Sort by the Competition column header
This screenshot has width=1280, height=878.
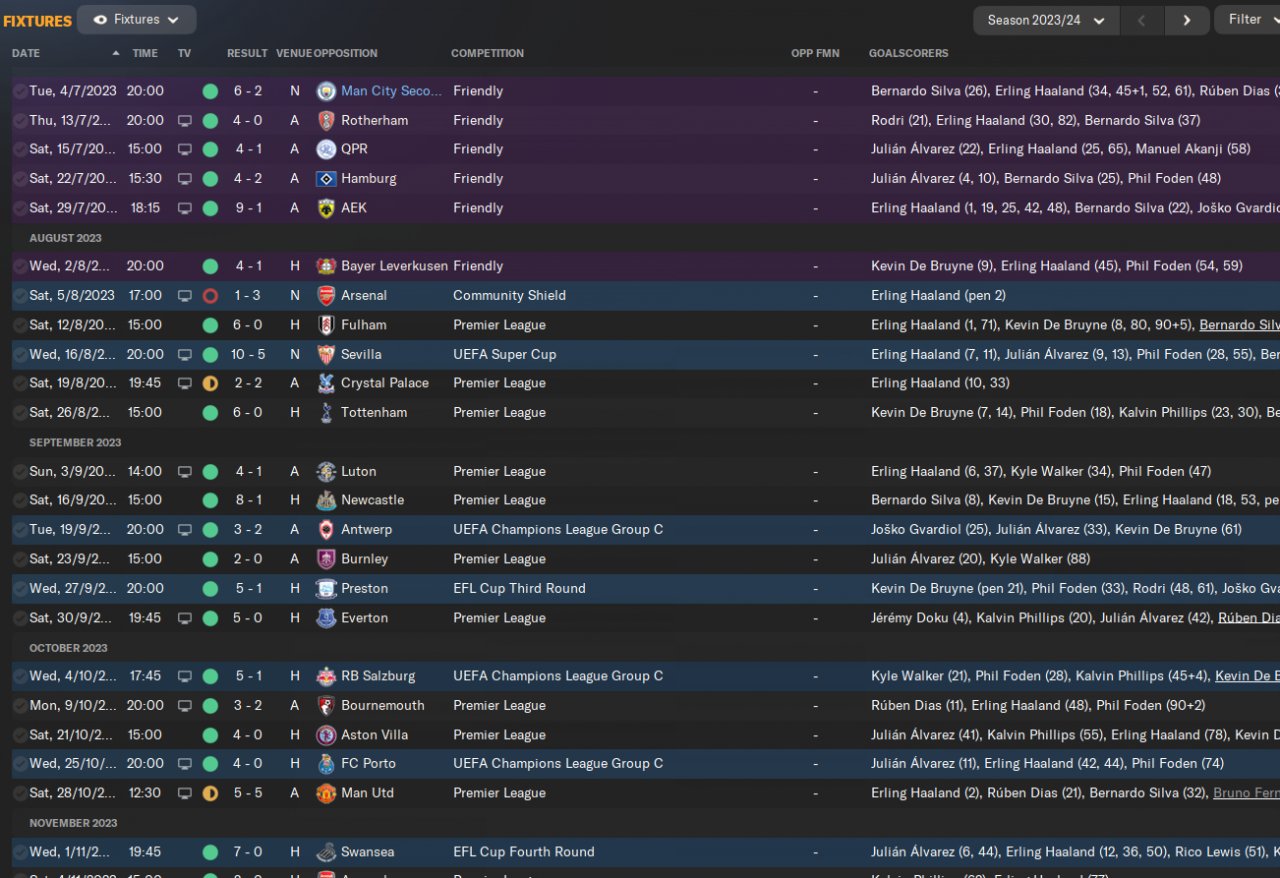click(x=487, y=53)
